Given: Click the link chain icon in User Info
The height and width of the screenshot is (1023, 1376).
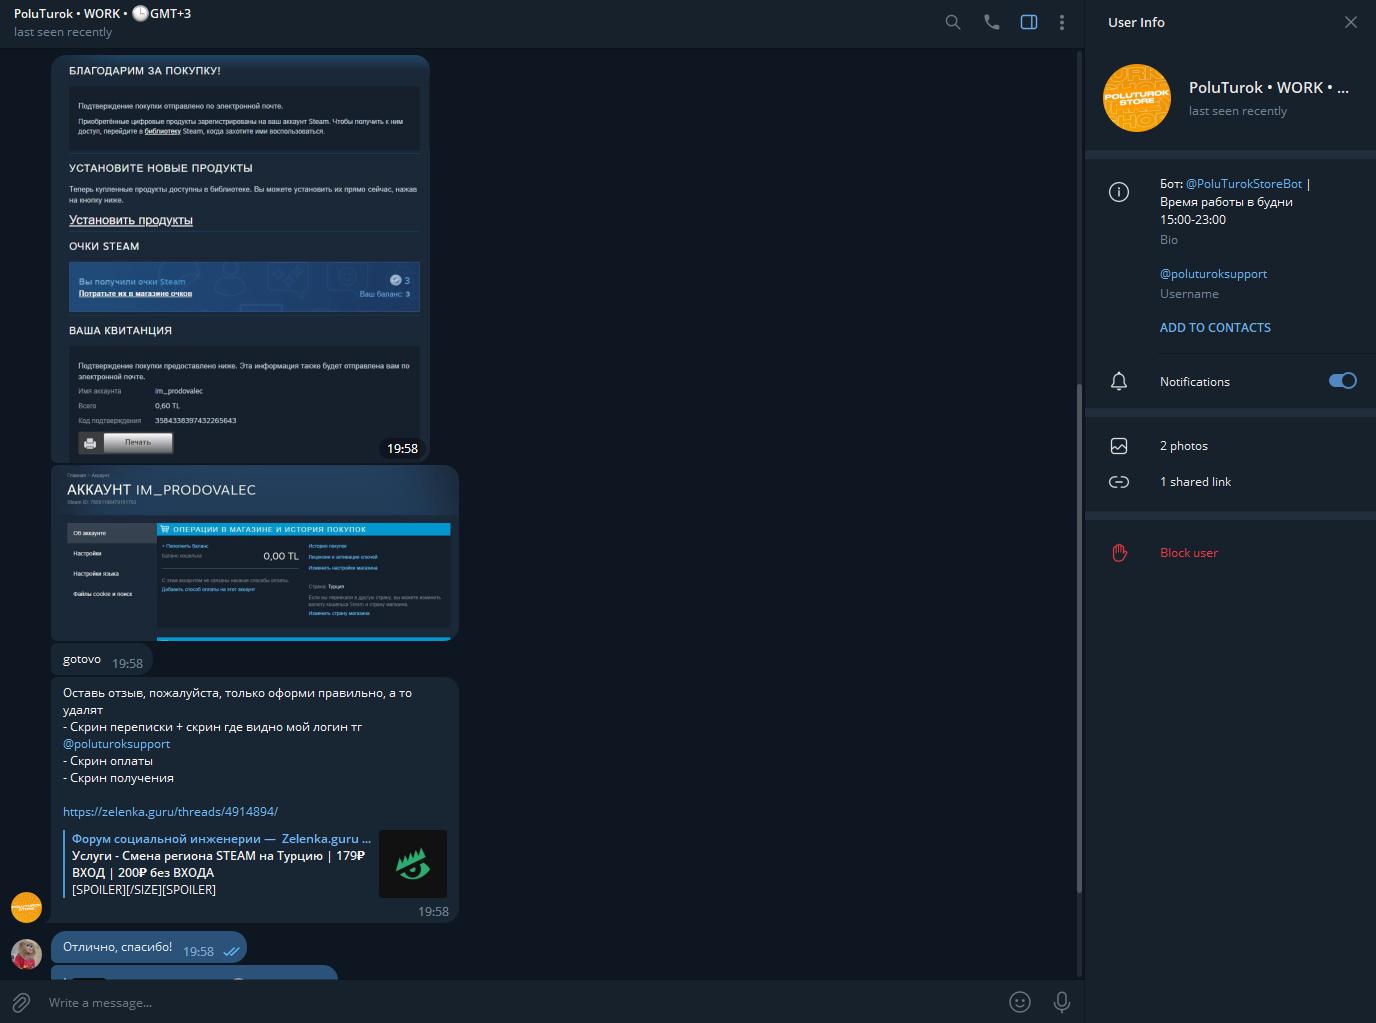Looking at the screenshot, I should [1119, 482].
